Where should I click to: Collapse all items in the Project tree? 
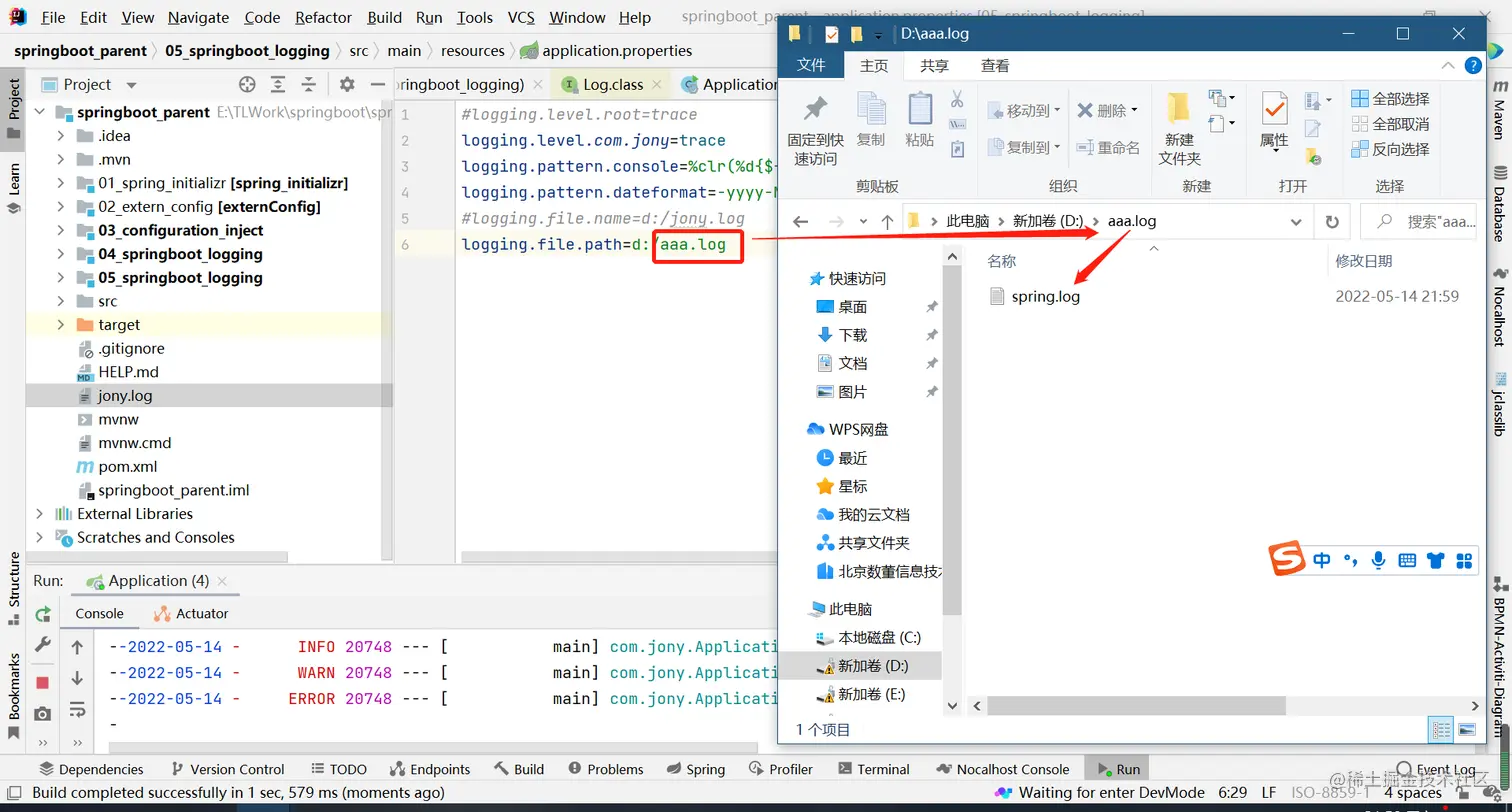point(308,85)
